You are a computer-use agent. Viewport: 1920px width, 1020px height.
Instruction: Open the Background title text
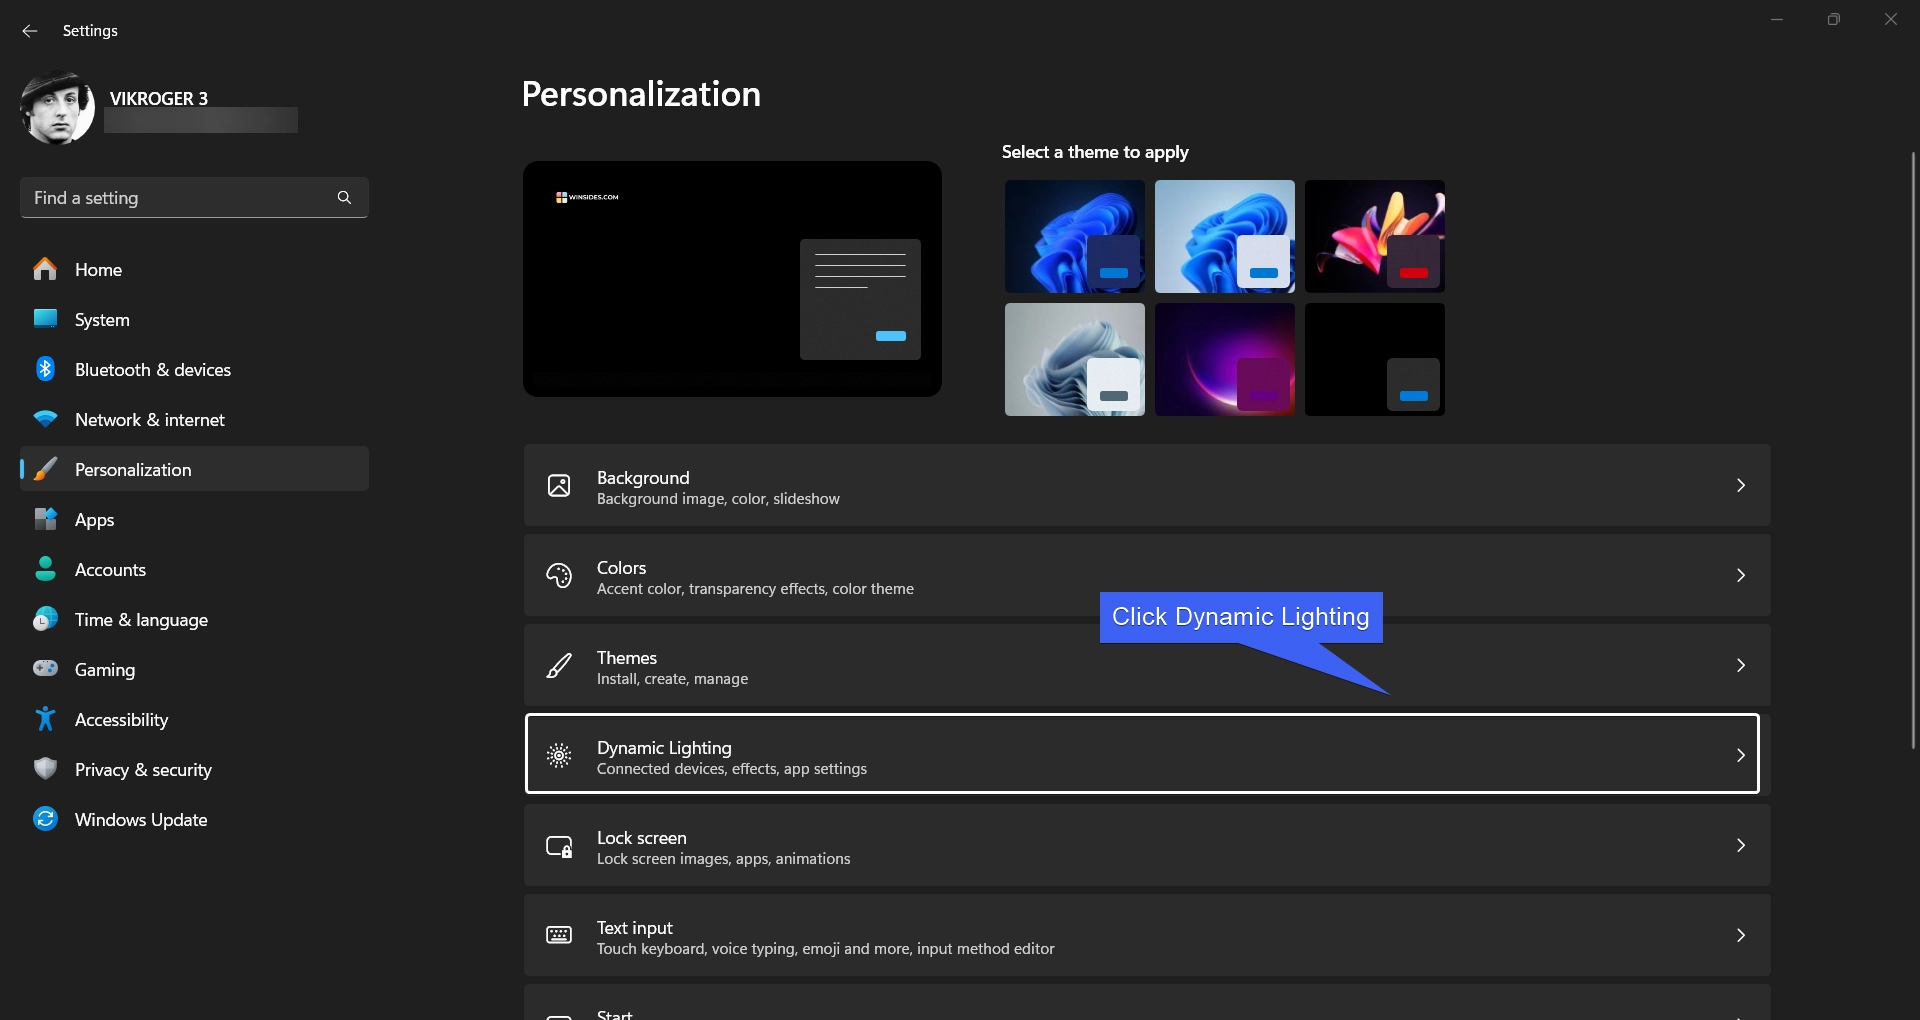pyautogui.click(x=643, y=478)
